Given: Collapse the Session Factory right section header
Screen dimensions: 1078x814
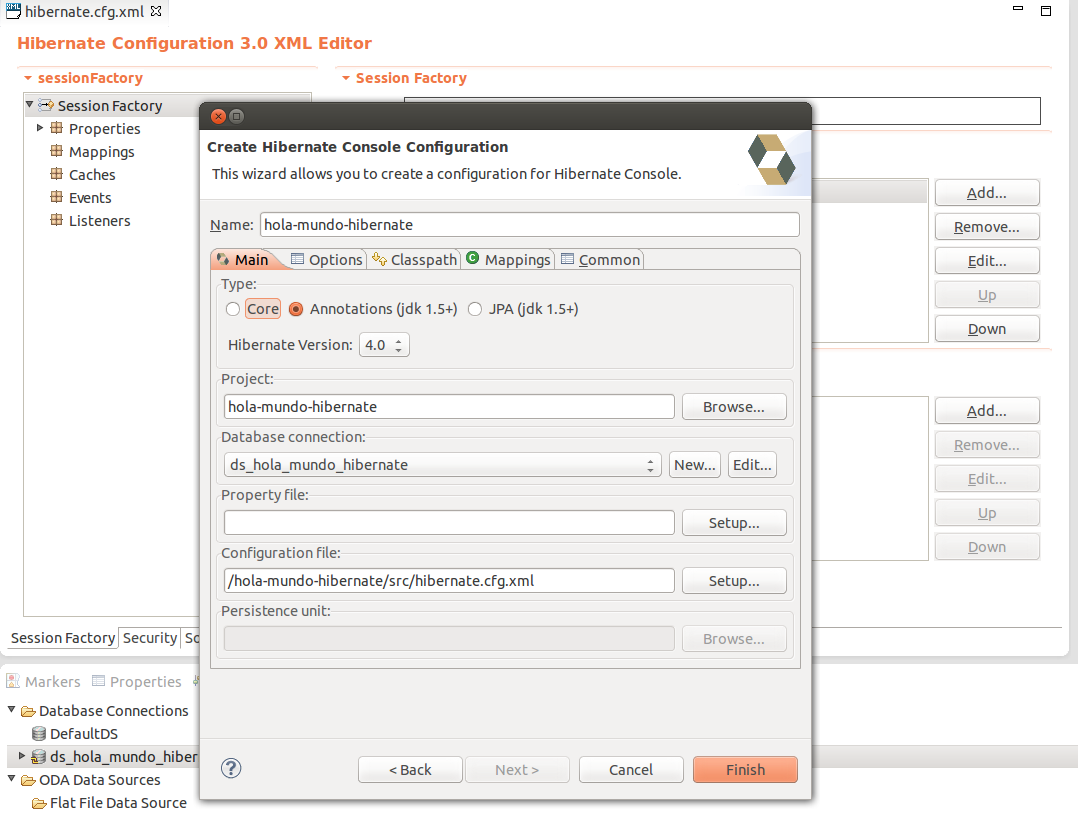Looking at the screenshot, I should (346, 78).
